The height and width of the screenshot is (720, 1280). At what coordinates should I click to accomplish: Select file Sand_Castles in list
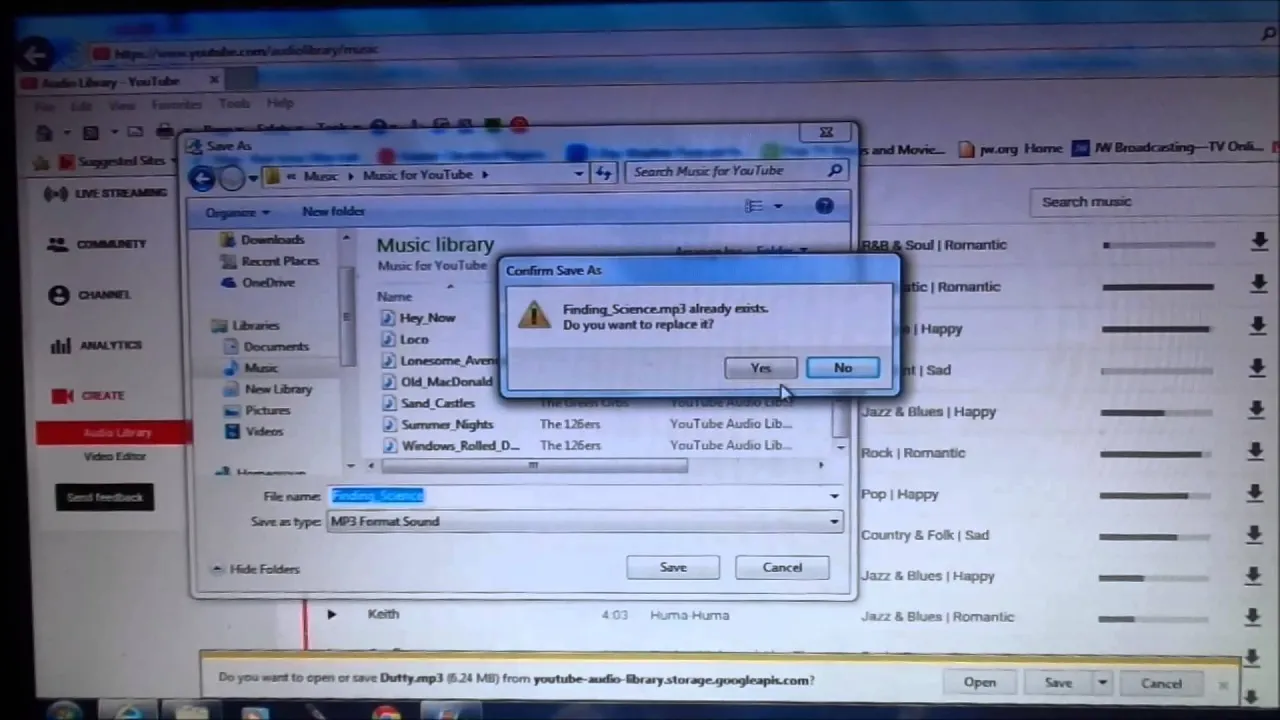[x=437, y=403]
